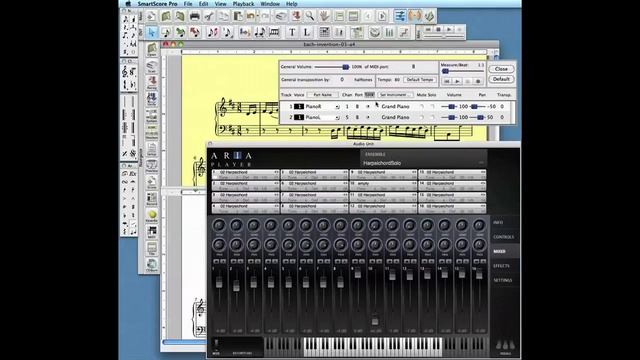Open the Apple menu
The width and height of the screenshot is (640, 360).
click(x=128, y=4)
